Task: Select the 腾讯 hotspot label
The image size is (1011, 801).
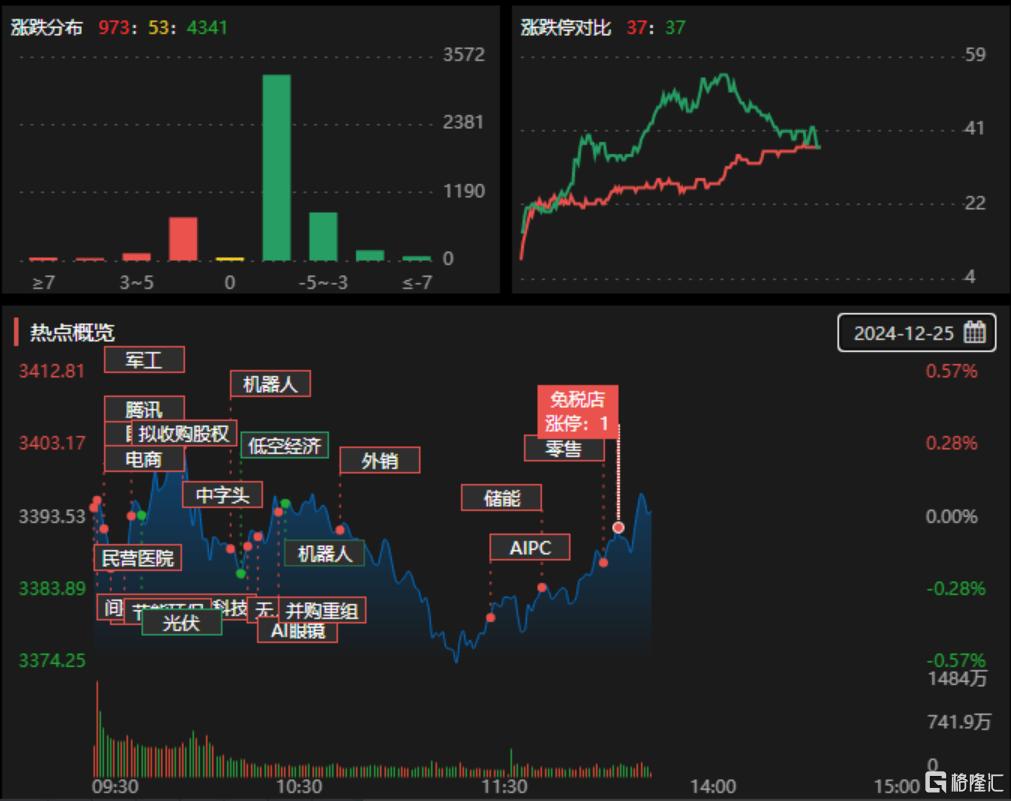Action: (x=144, y=408)
